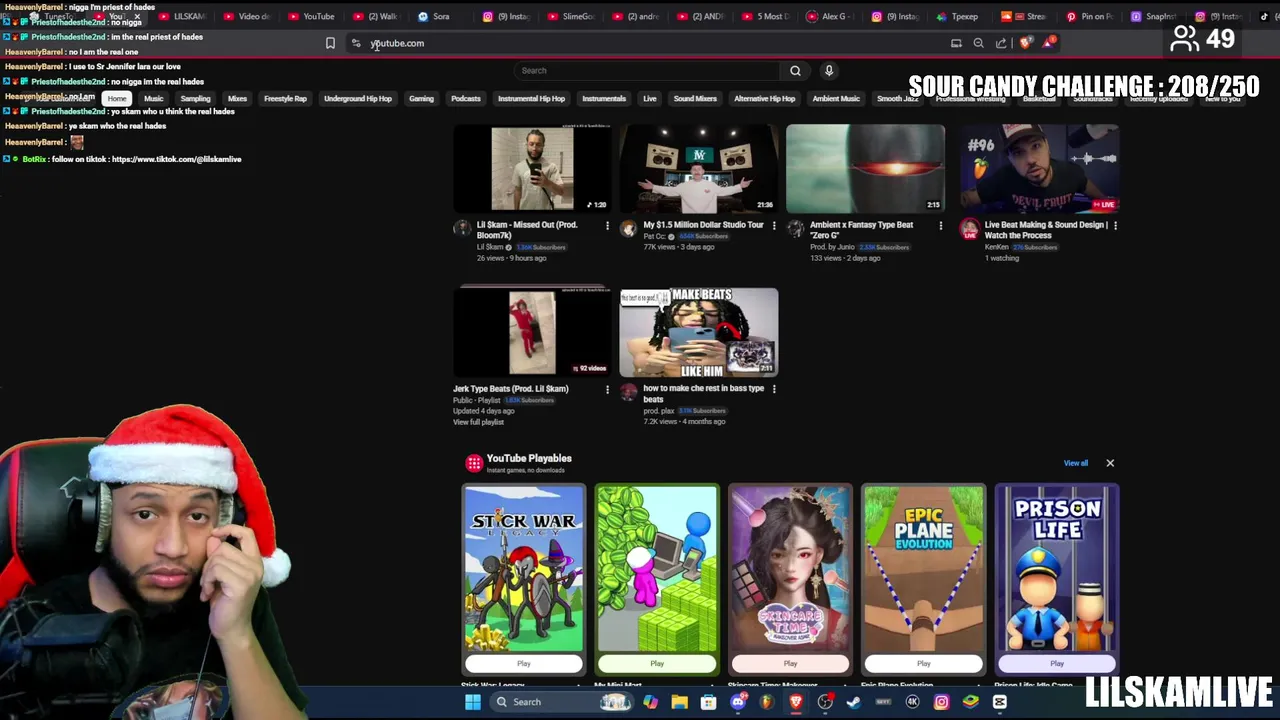This screenshot has height=720, width=1280.
Task: Select the Sound Mixers chip
Action: coord(695,98)
